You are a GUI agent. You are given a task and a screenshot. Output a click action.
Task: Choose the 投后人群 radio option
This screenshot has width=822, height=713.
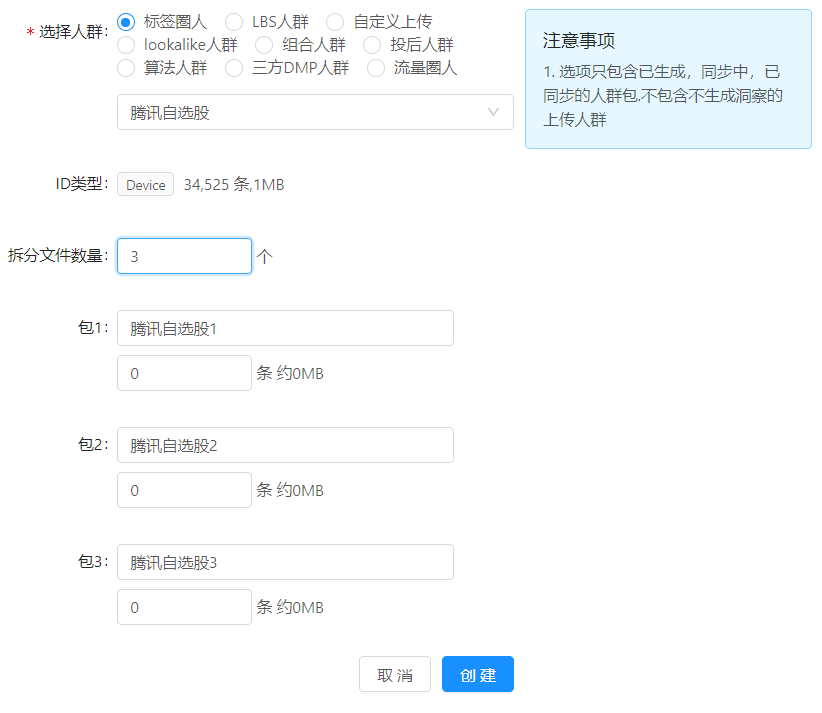click(x=372, y=45)
